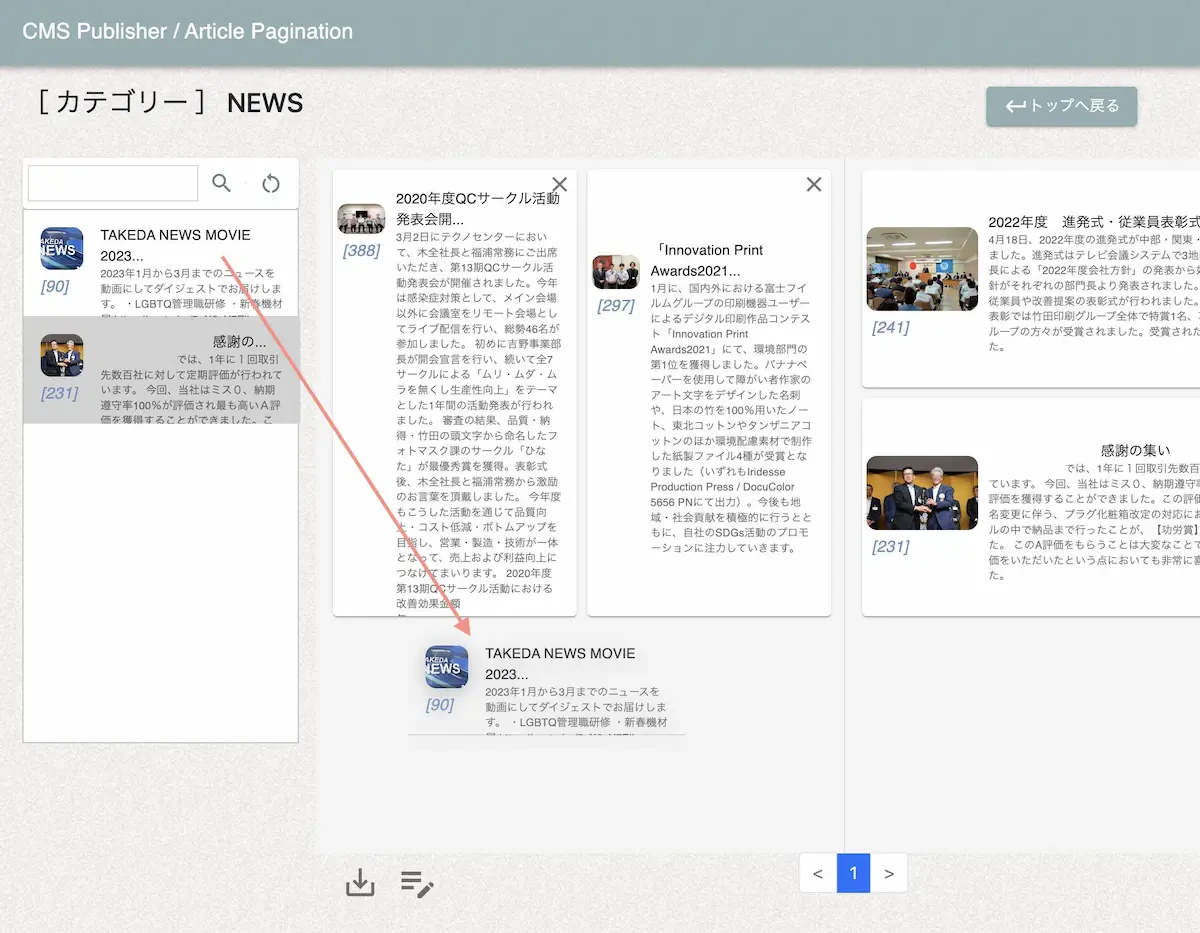Click the next page arrow

tap(889, 873)
